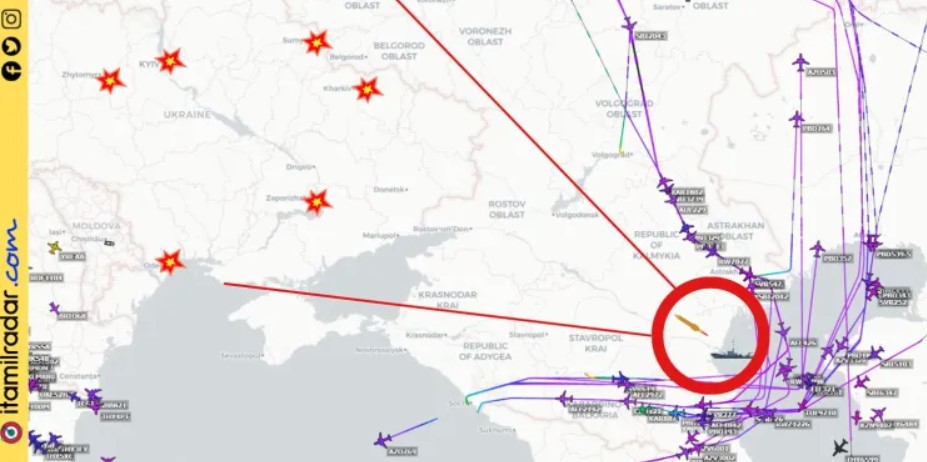
Task: Click the explosion marker at Kyiv
Action: coord(170,61)
